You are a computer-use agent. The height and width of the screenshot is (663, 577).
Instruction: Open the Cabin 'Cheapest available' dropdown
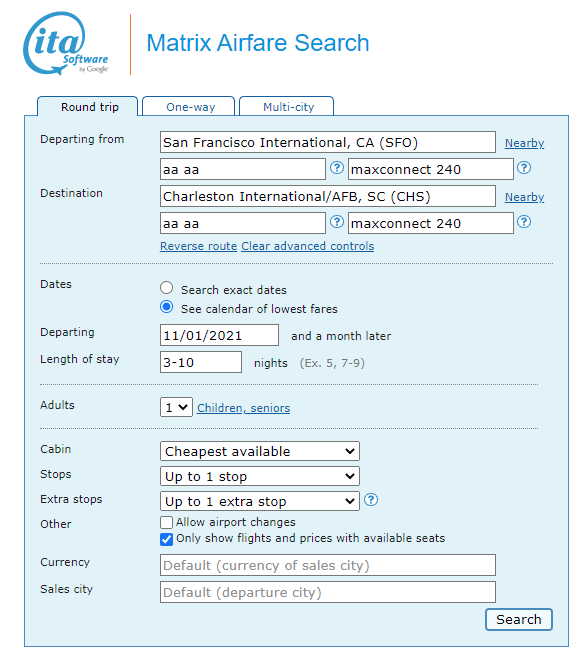tap(260, 451)
